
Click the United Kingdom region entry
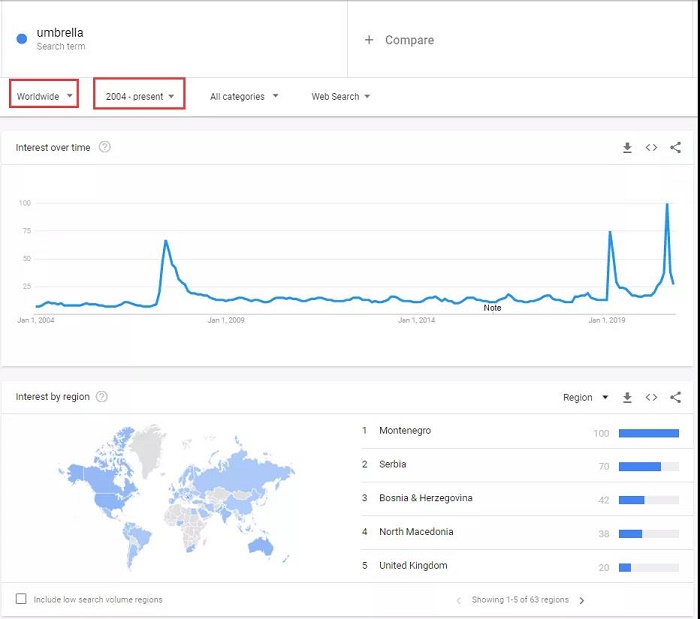(413, 566)
